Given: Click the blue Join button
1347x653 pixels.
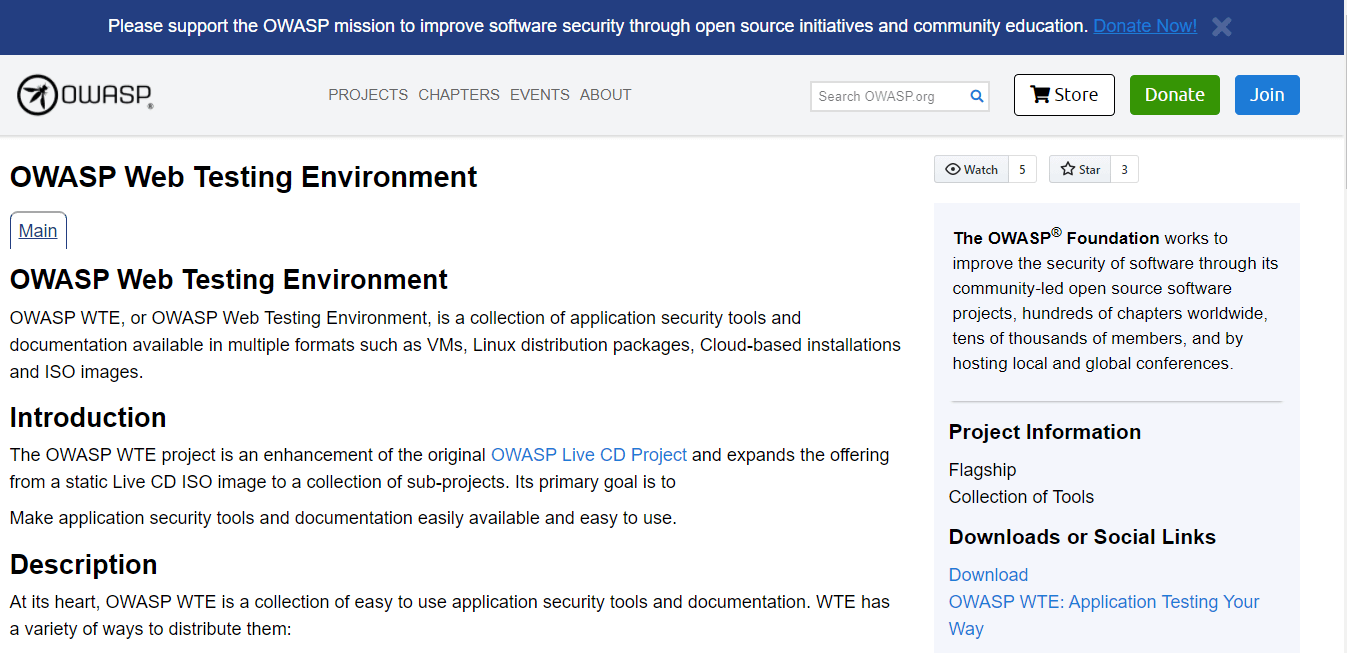Looking at the screenshot, I should (1267, 95).
